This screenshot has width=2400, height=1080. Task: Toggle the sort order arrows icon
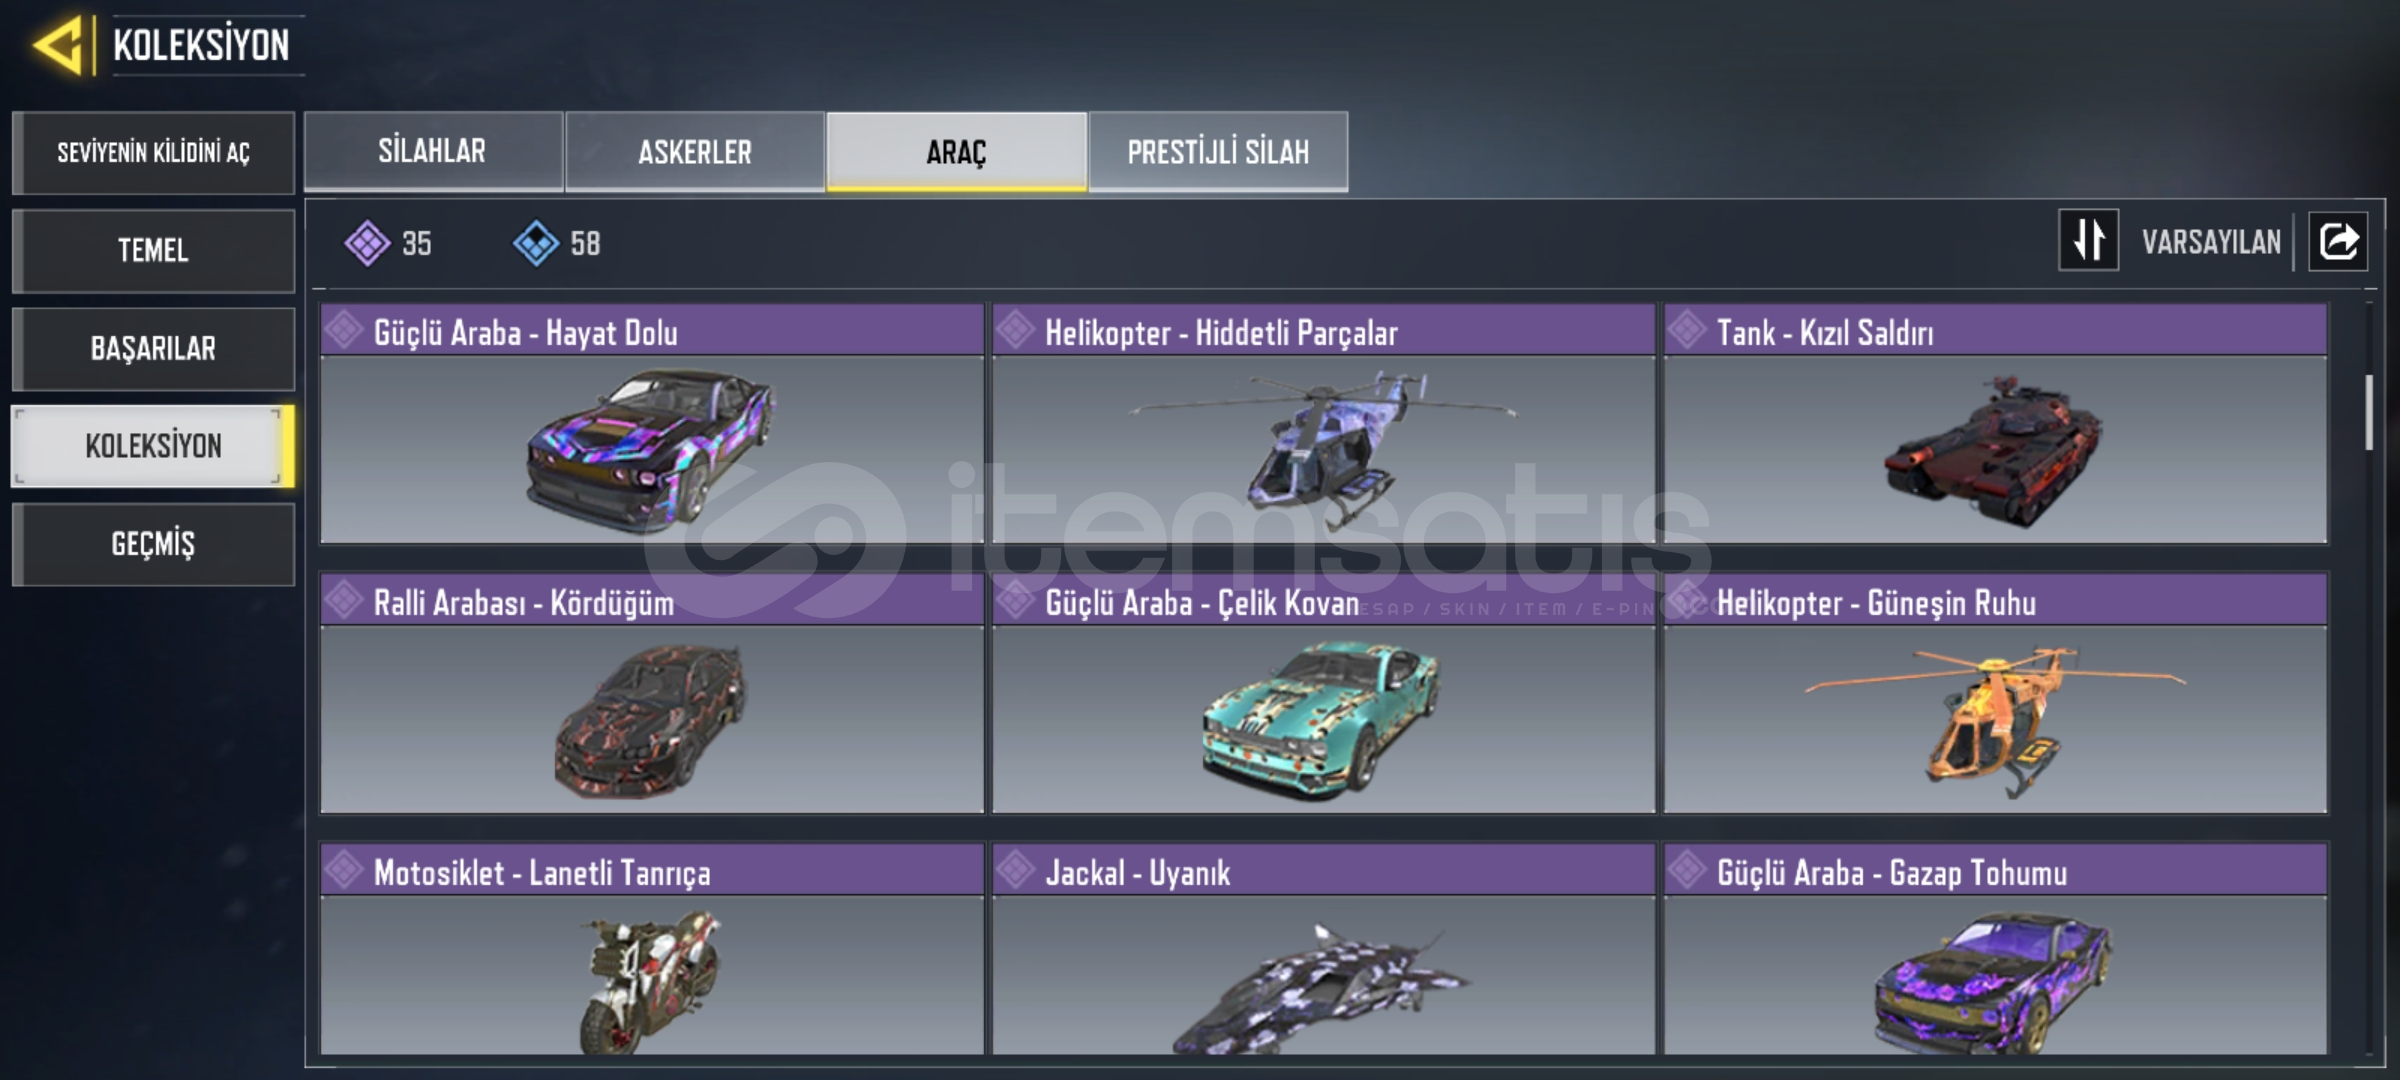[x=2088, y=240]
